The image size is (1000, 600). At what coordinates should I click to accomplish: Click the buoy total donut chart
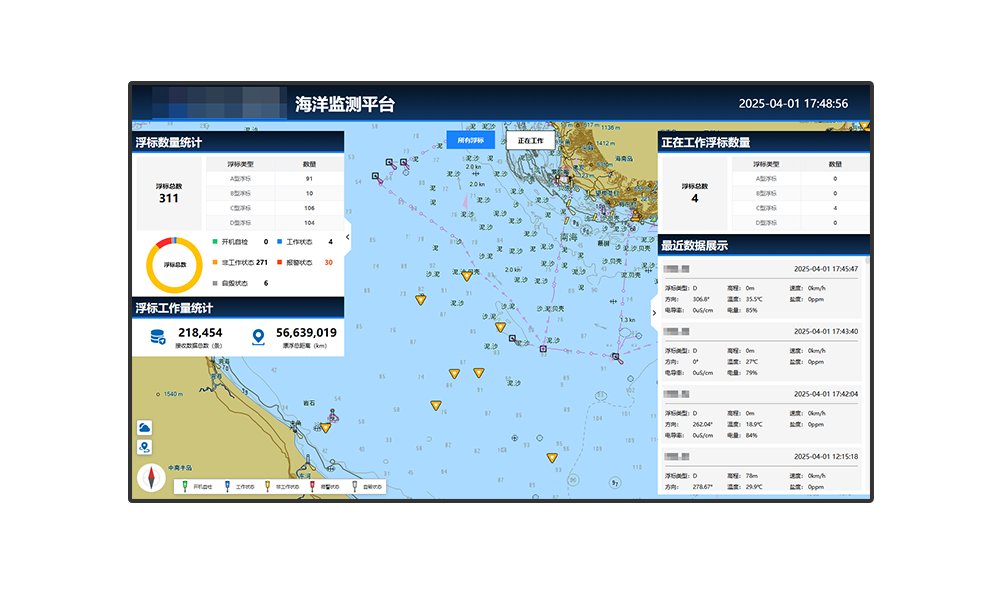(174, 265)
